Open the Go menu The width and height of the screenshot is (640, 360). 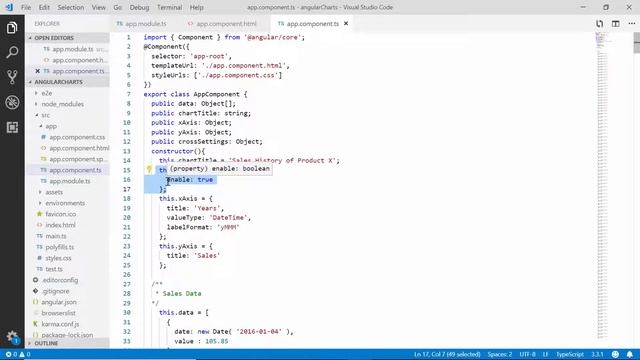point(118,7)
